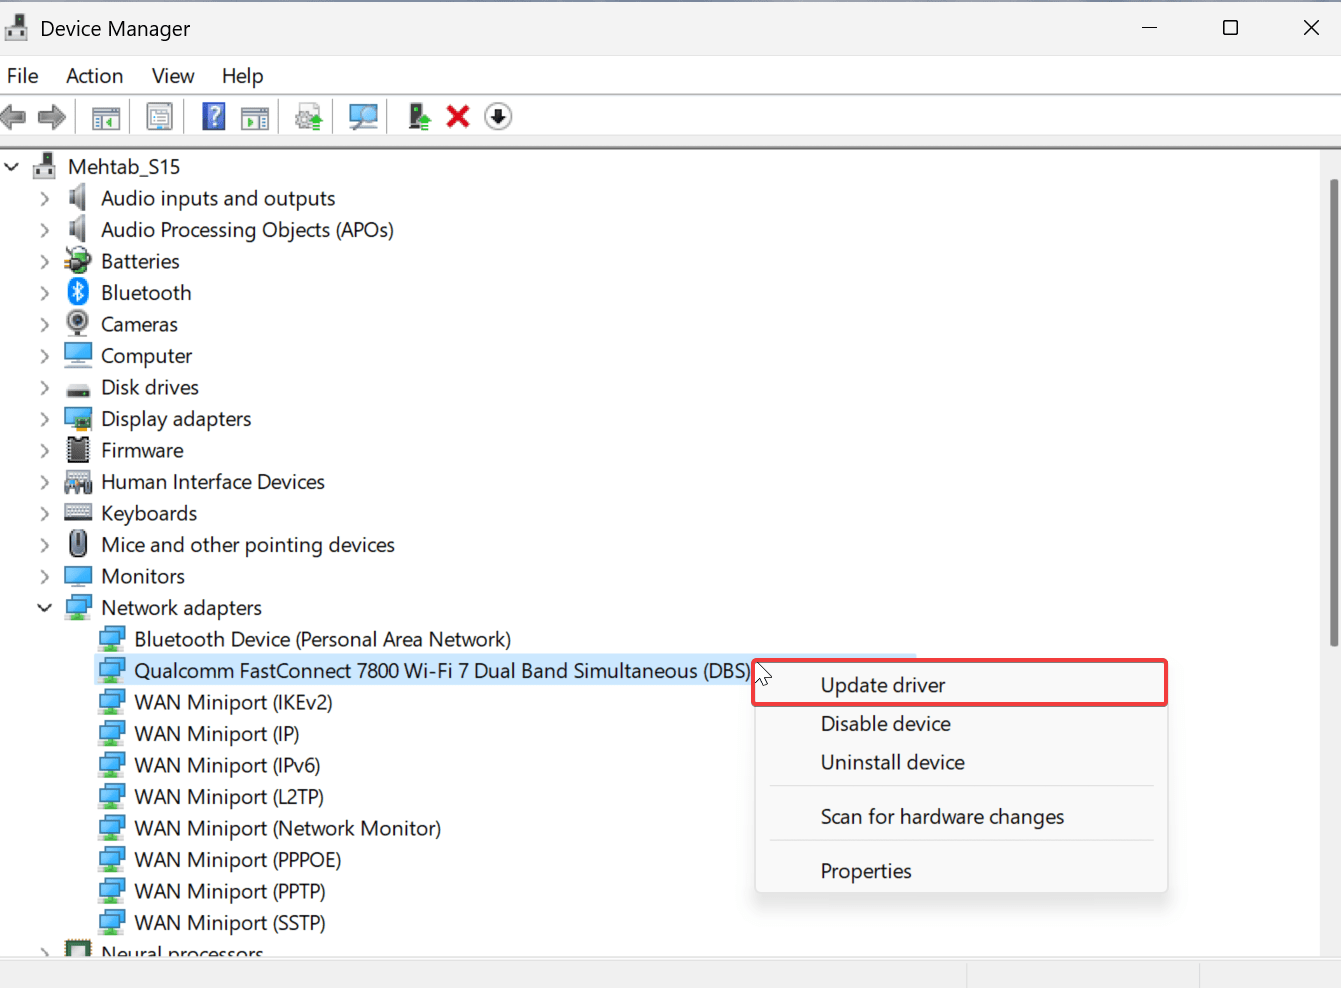Image resolution: width=1341 pixels, height=988 pixels.
Task: Click the Monitors category icon
Action: click(x=78, y=576)
